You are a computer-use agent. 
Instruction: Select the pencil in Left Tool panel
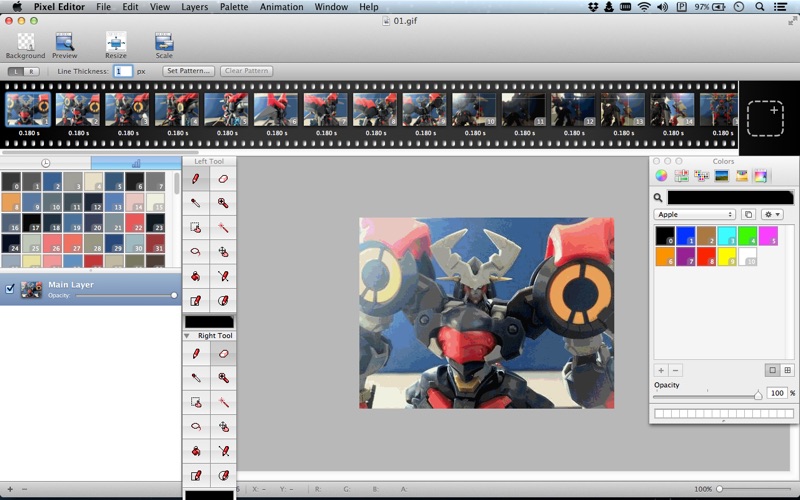[x=196, y=178]
